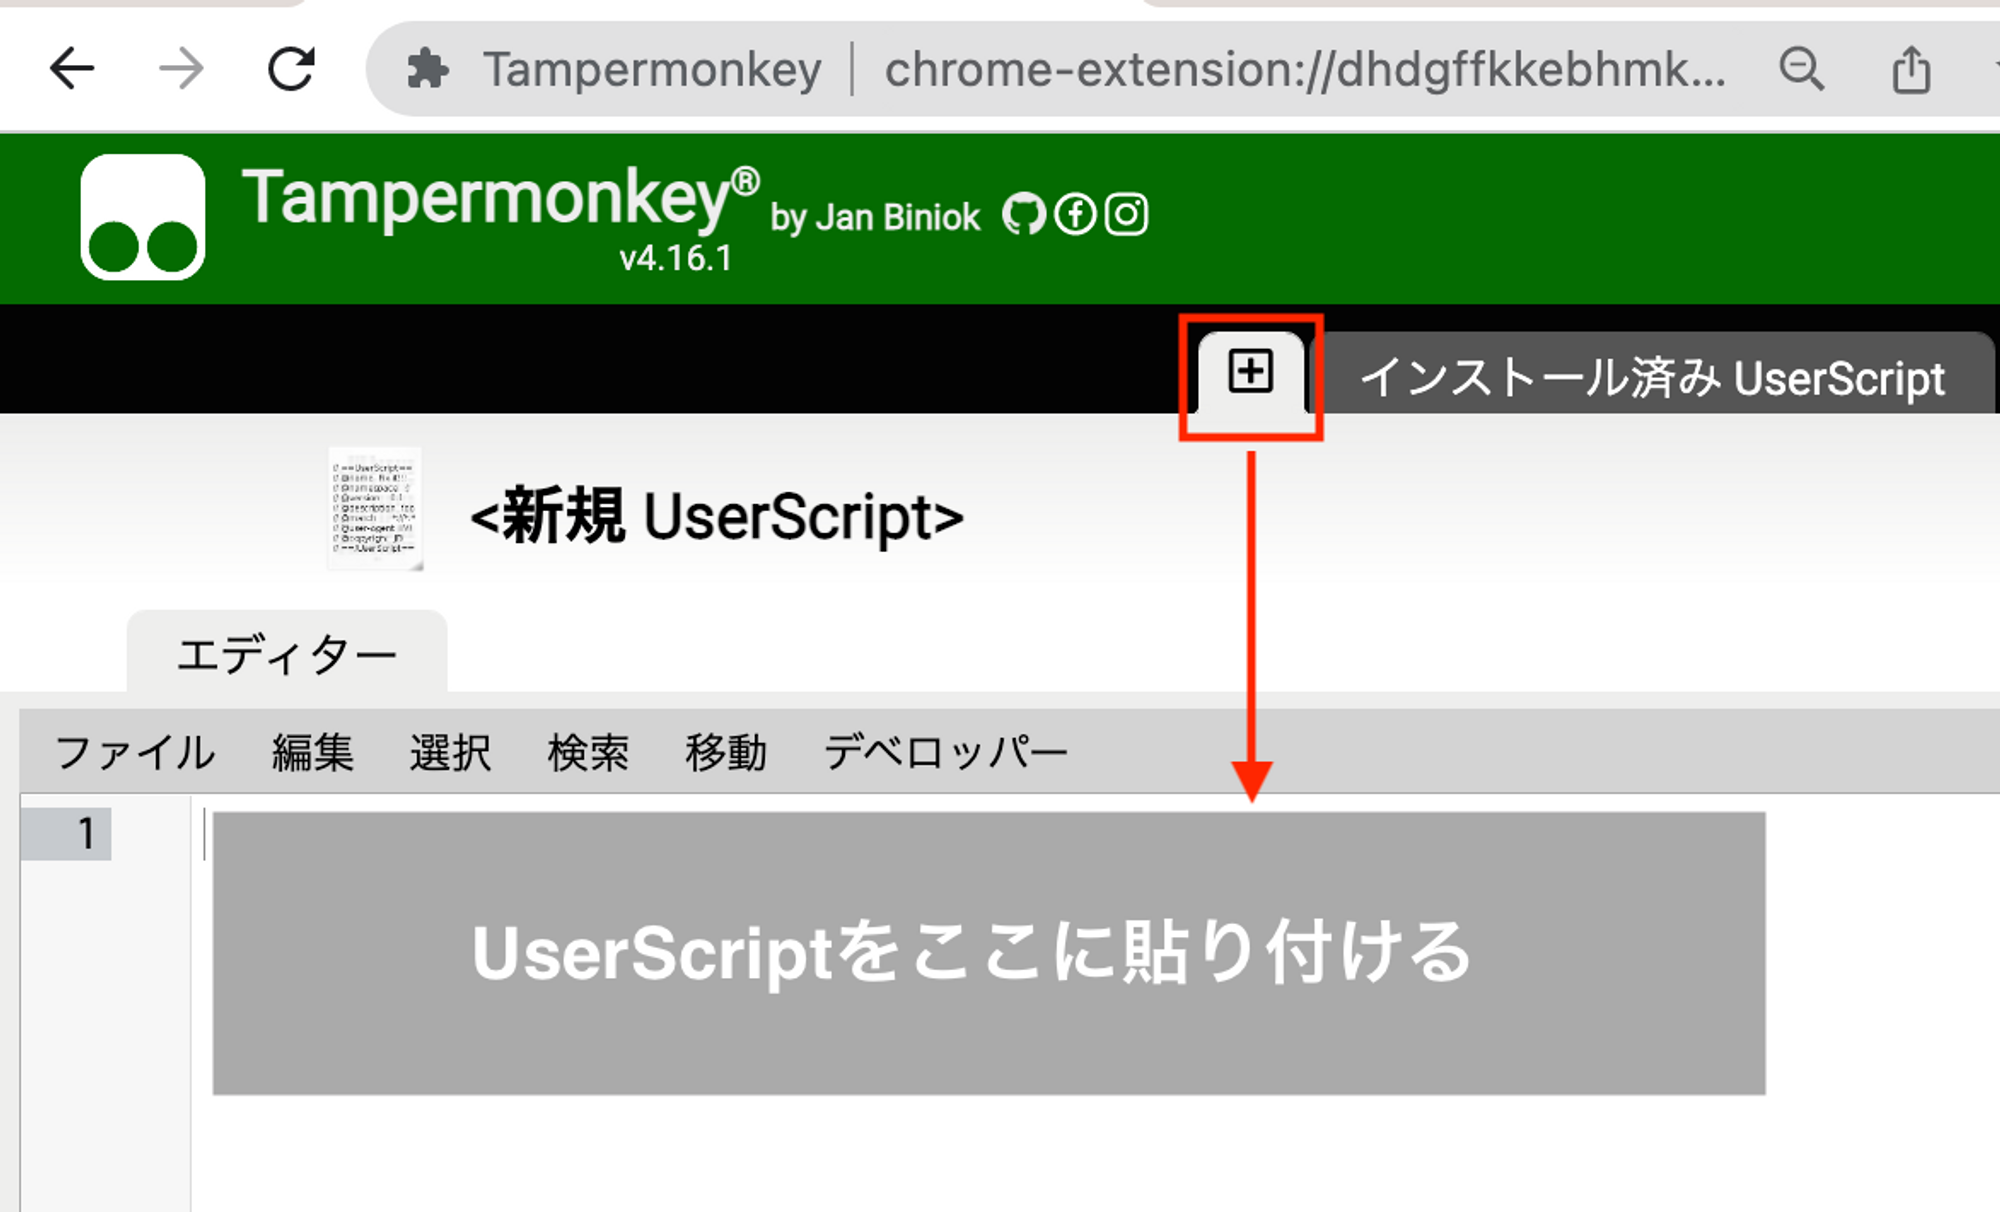This screenshot has width=2000, height=1212.
Task: Click the browser forward arrow
Action: click(x=181, y=69)
